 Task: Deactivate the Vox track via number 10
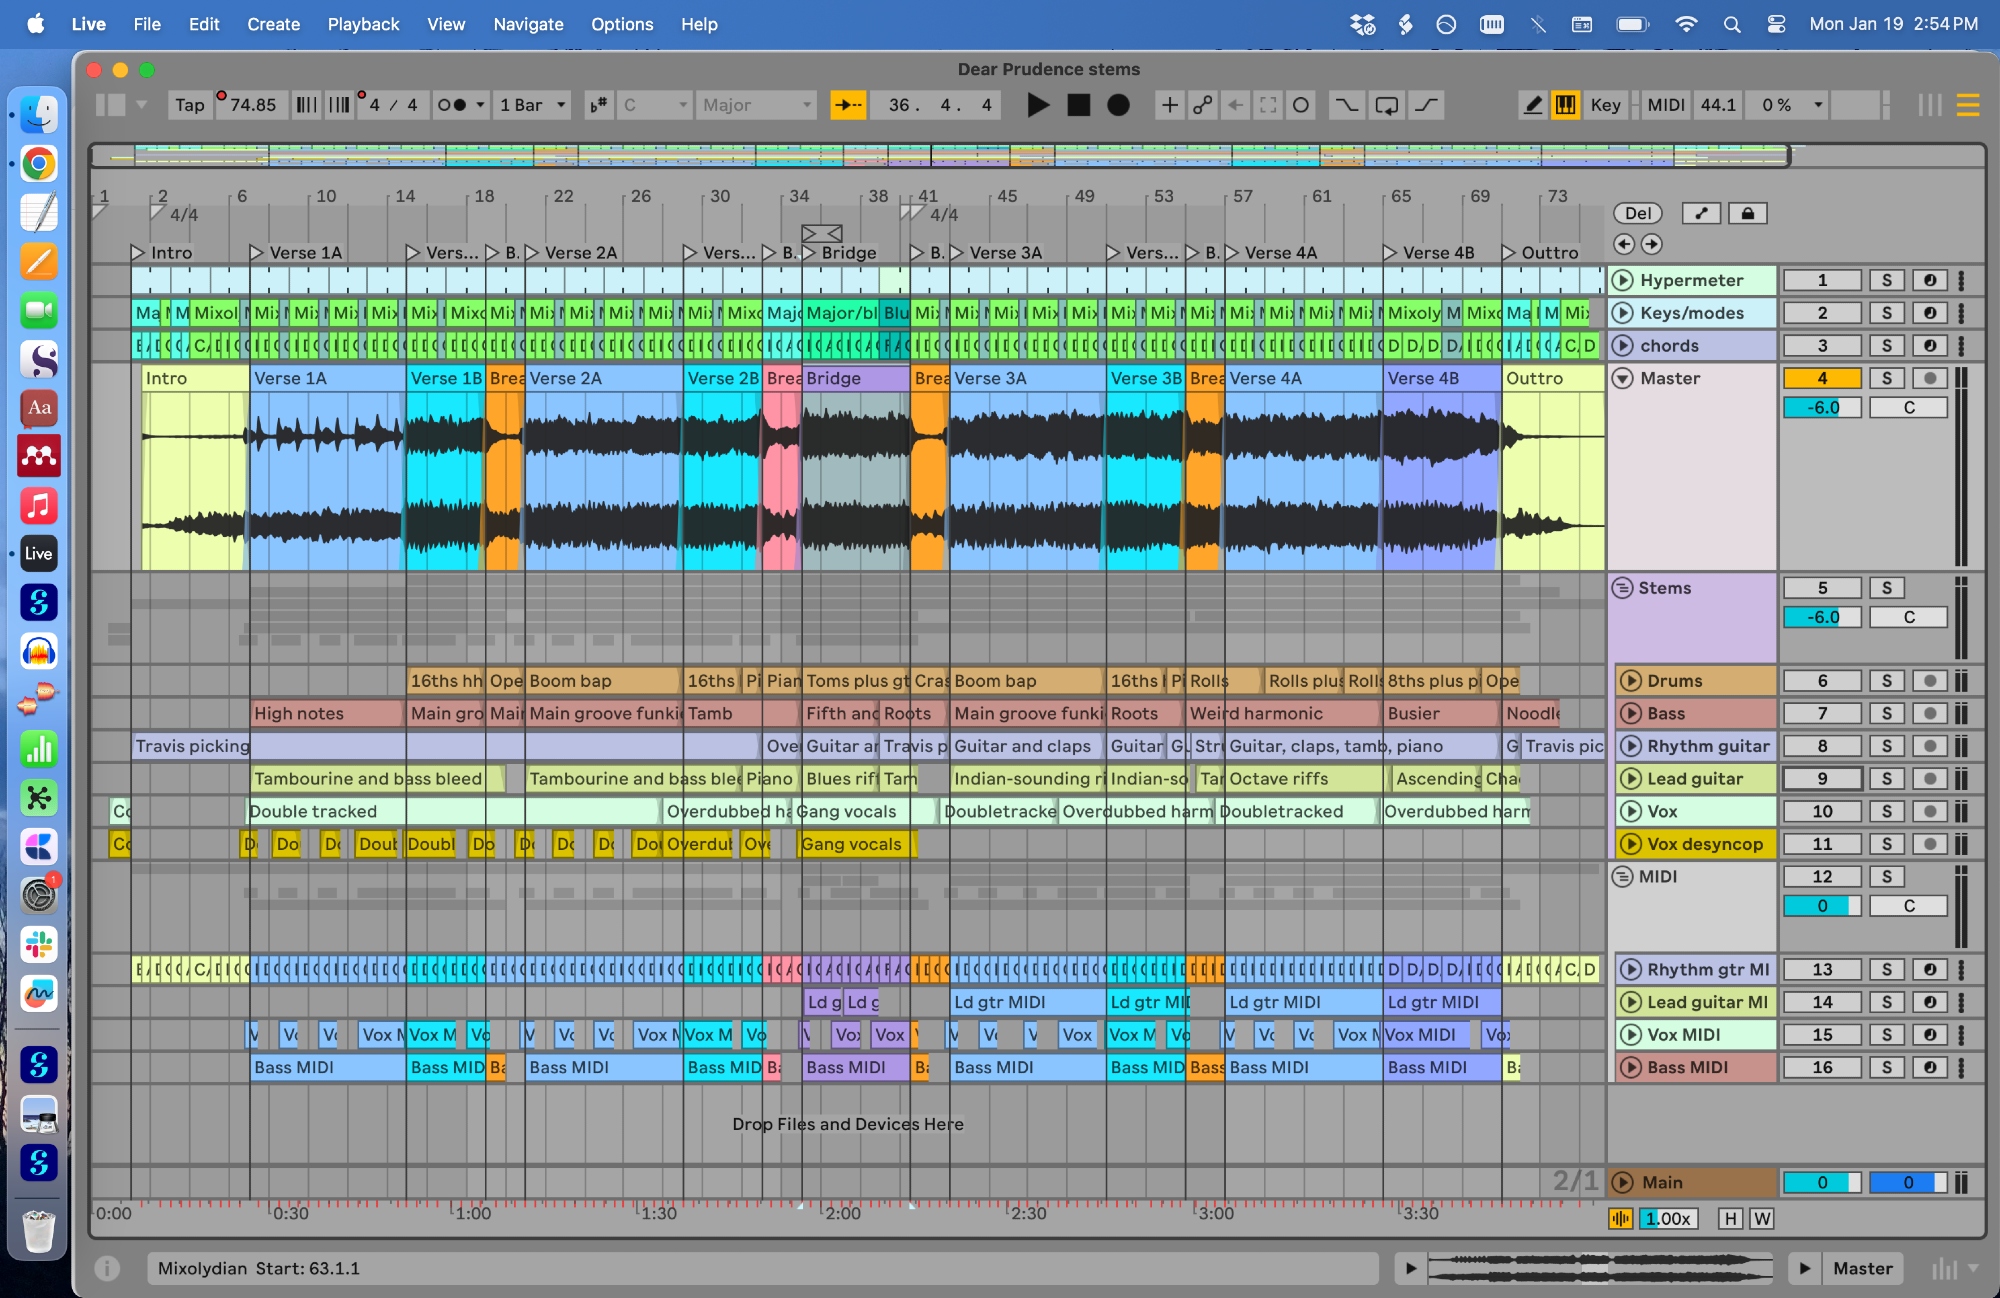tap(1822, 812)
